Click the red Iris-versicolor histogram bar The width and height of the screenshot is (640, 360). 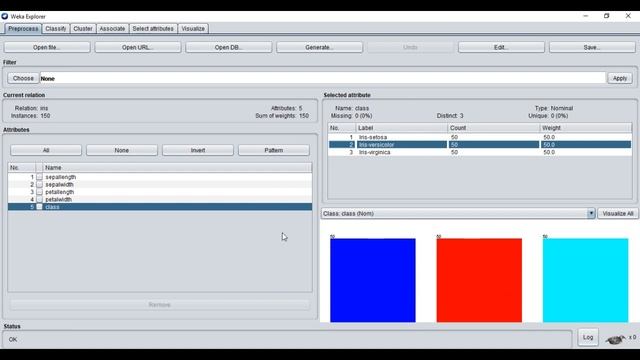point(479,280)
